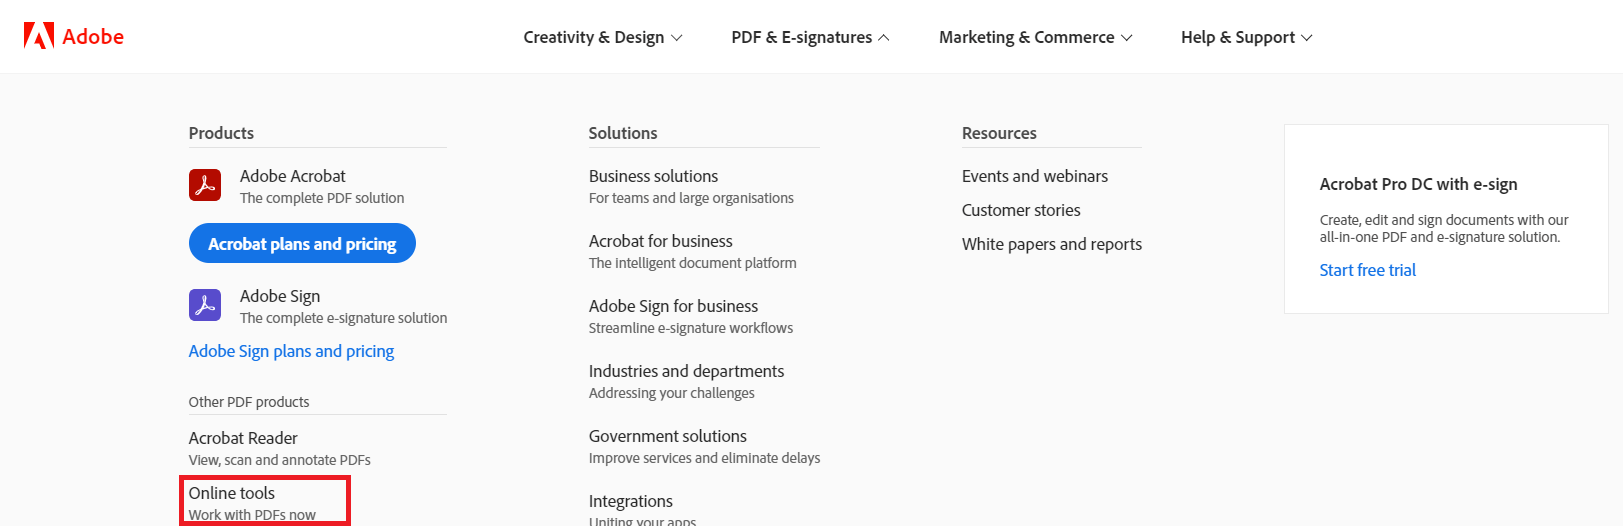1623x526 pixels.
Task: Open Business solutions for teams
Action: pyautogui.click(x=653, y=176)
